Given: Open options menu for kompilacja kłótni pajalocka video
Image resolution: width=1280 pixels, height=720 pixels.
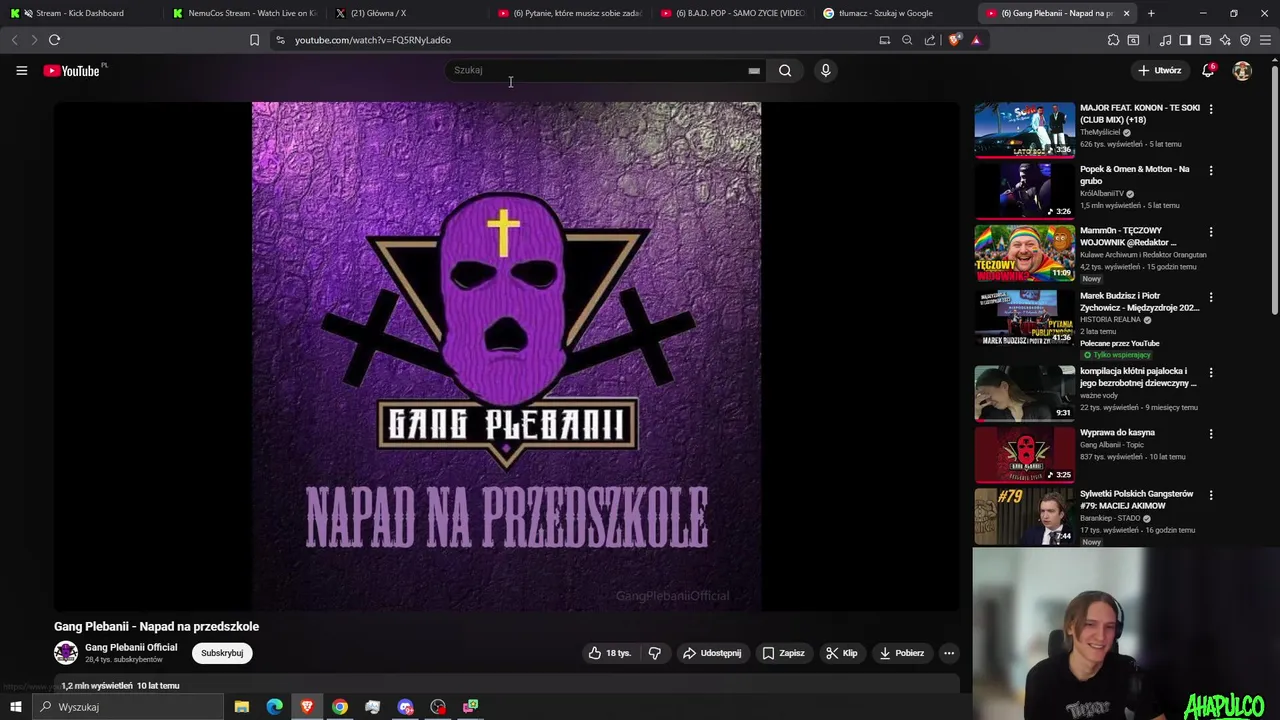Looking at the screenshot, I should click(x=1211, y=372).
